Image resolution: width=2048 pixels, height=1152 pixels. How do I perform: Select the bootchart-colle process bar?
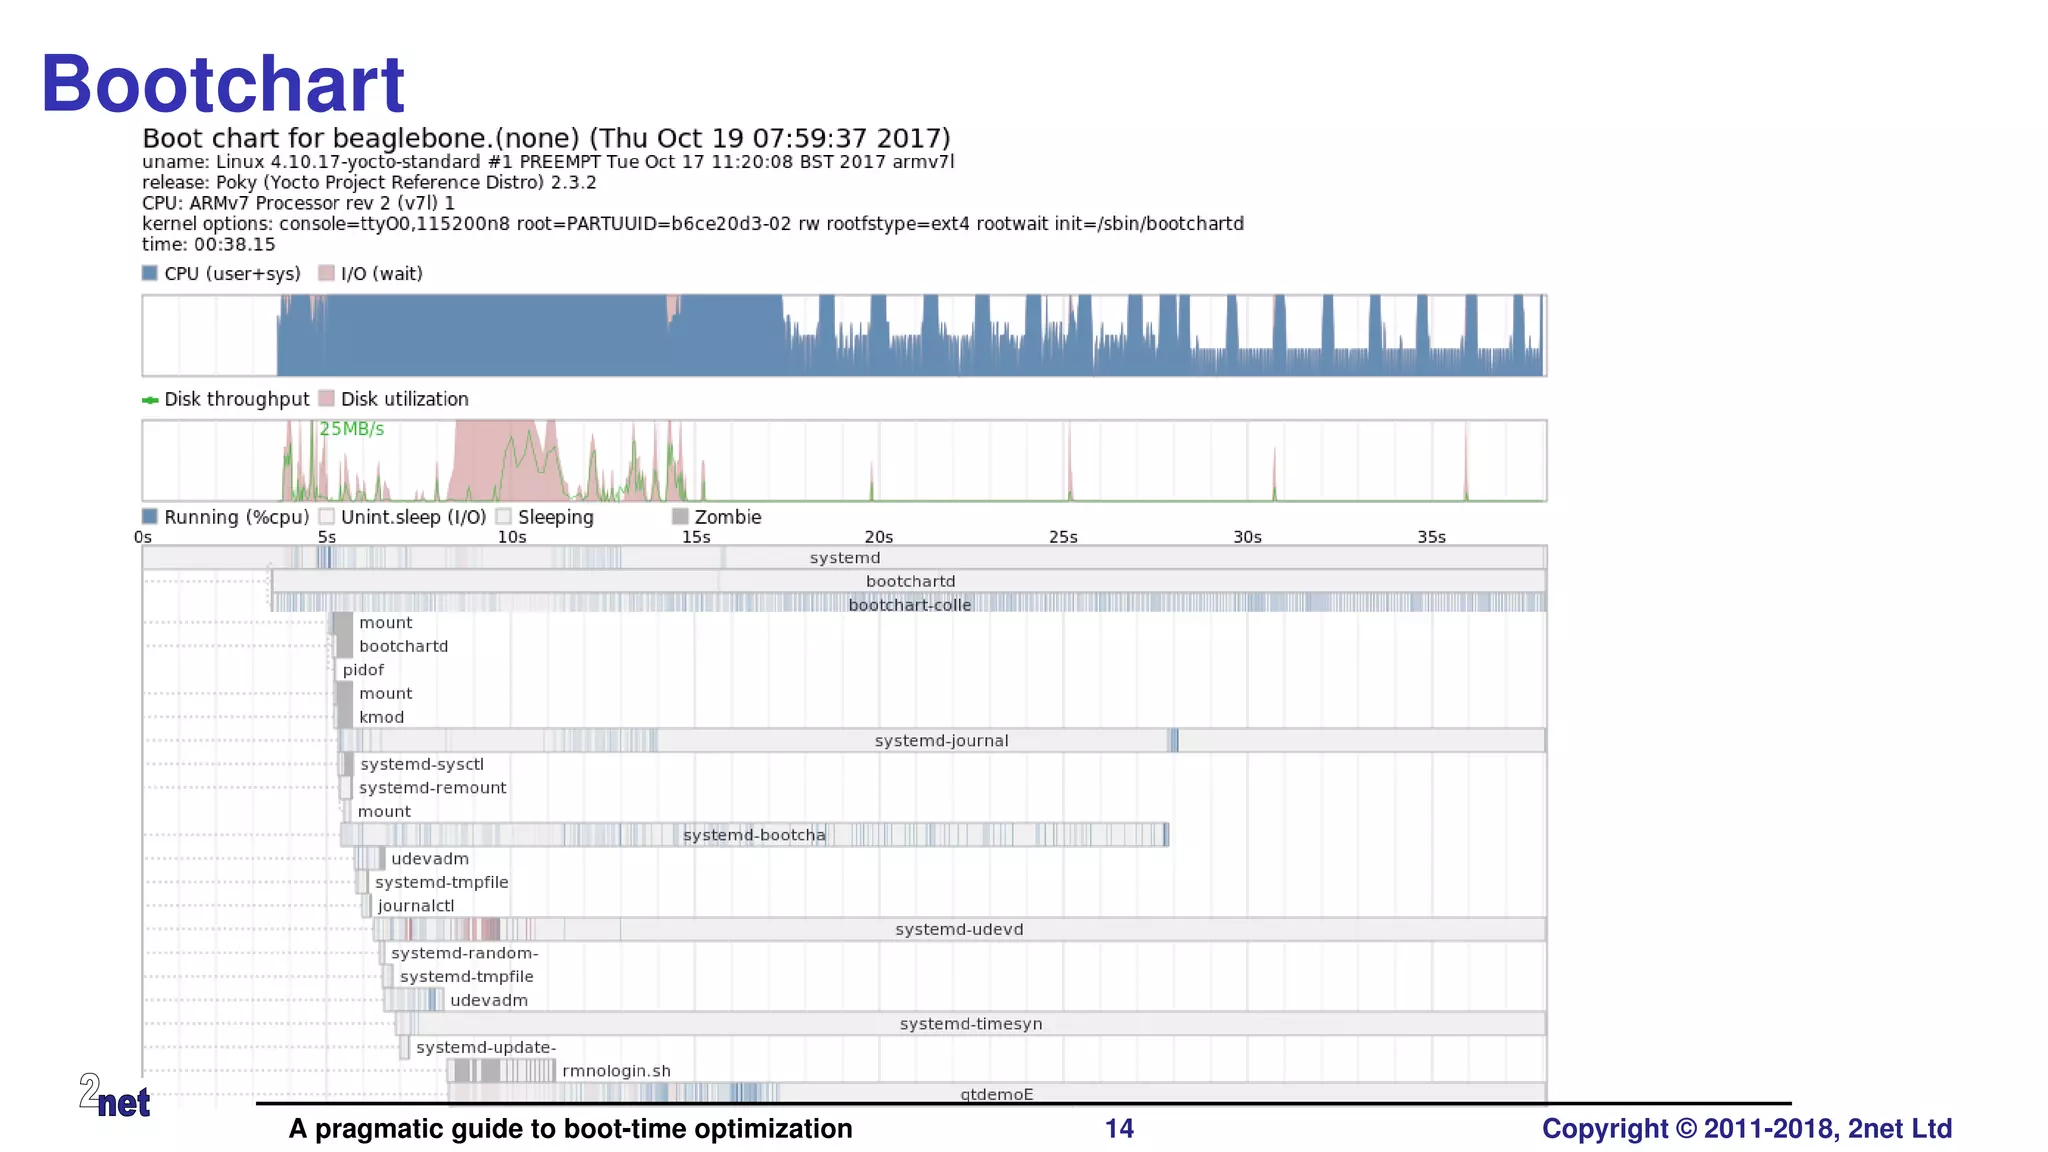909,604
